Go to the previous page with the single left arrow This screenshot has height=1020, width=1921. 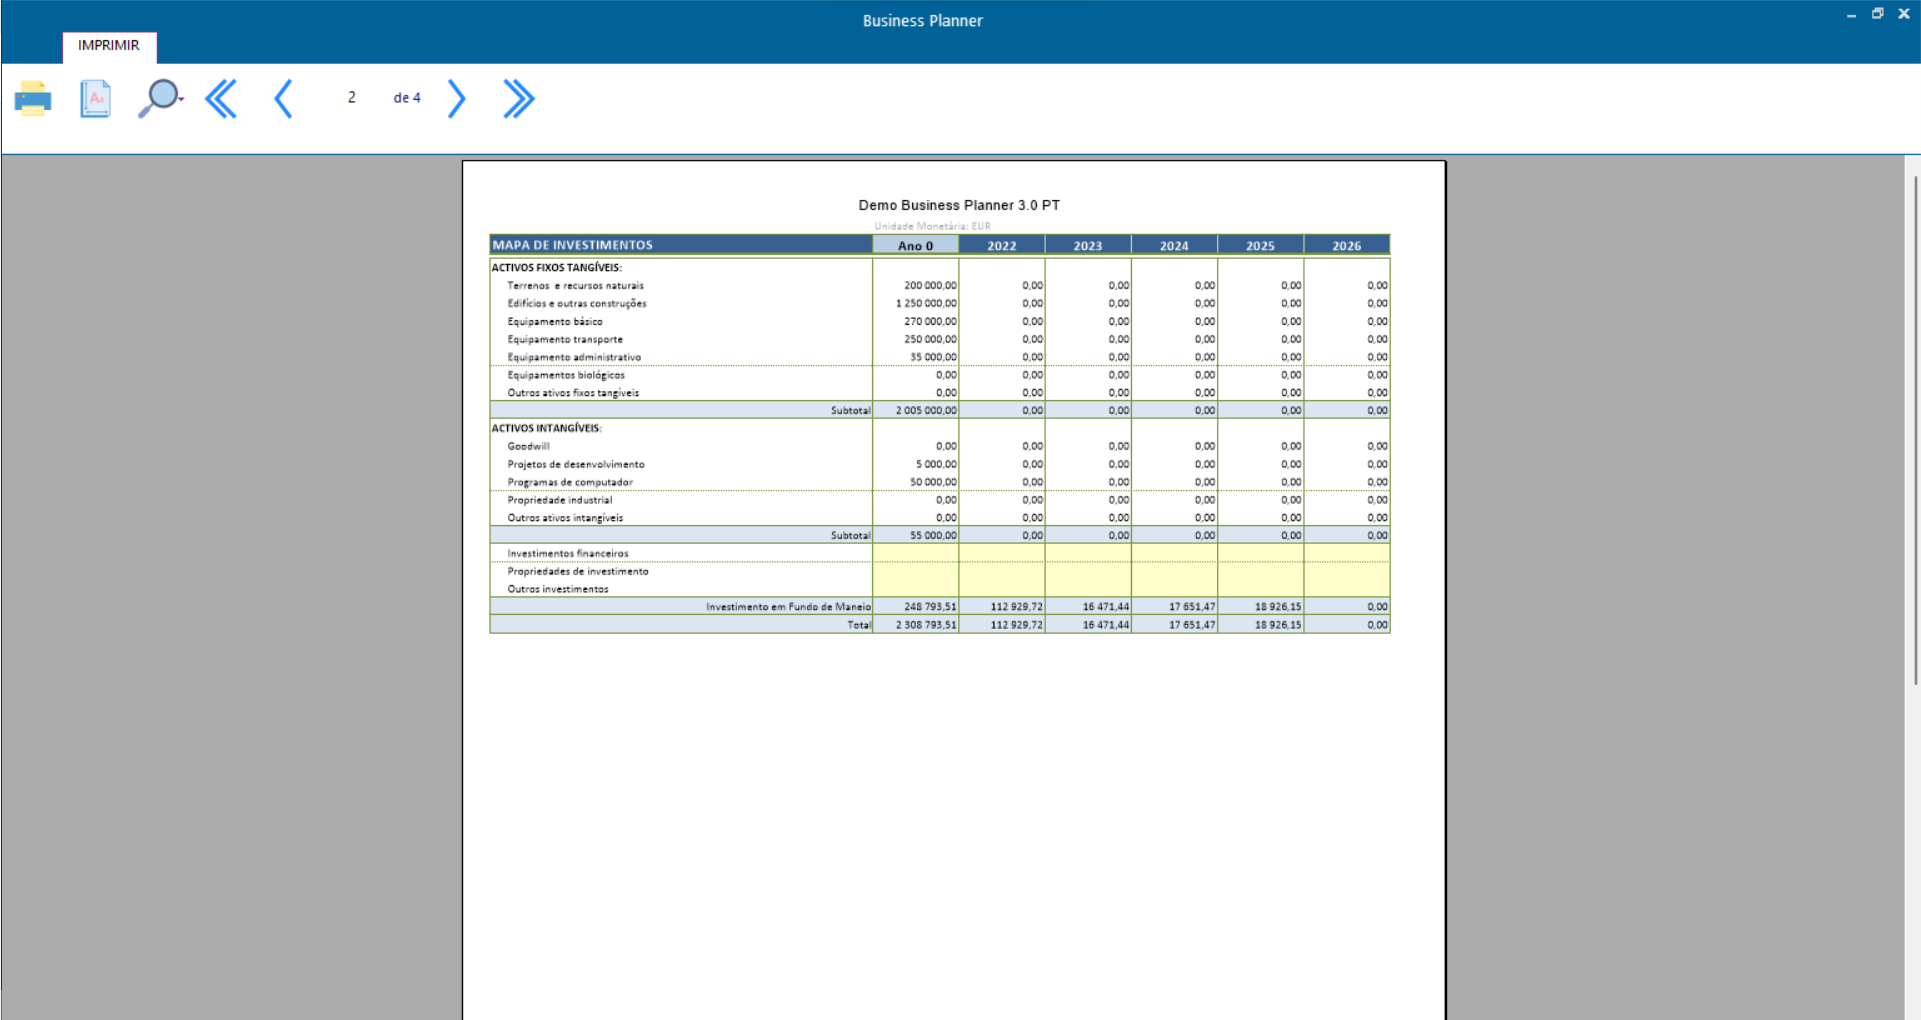(x=283, y=98)
